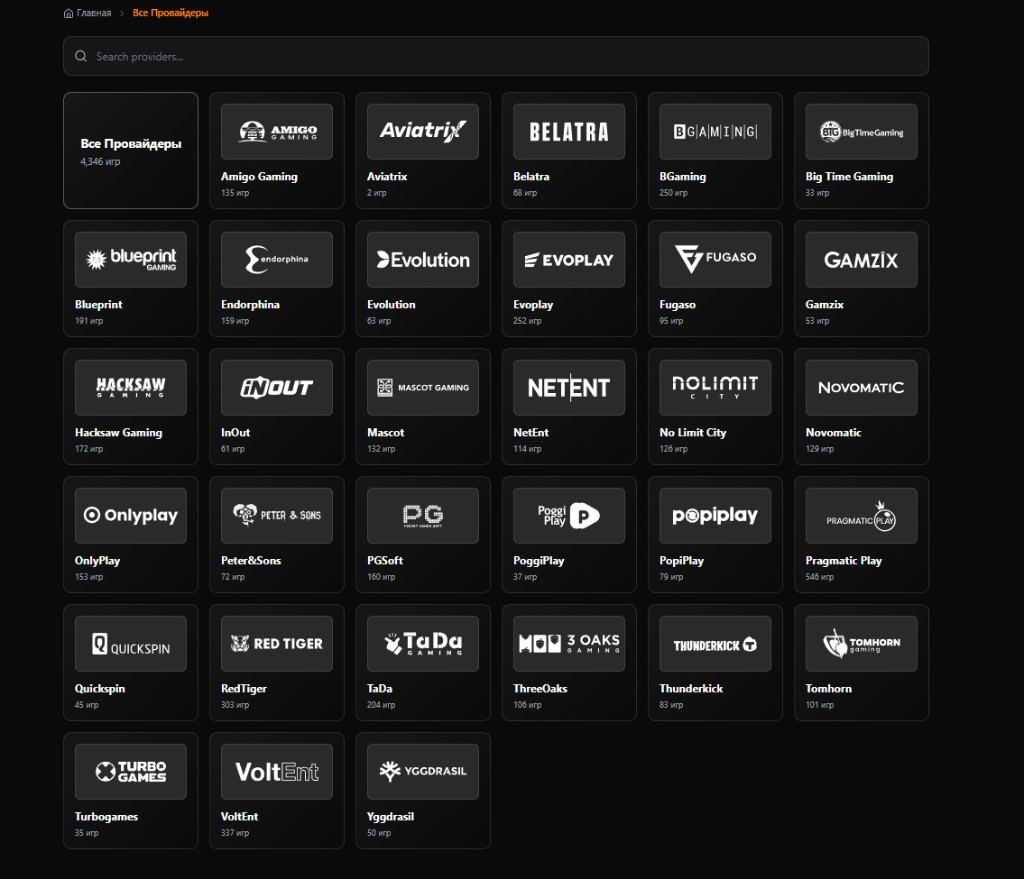Focus the Search providers input field

(x=496, y=56)
